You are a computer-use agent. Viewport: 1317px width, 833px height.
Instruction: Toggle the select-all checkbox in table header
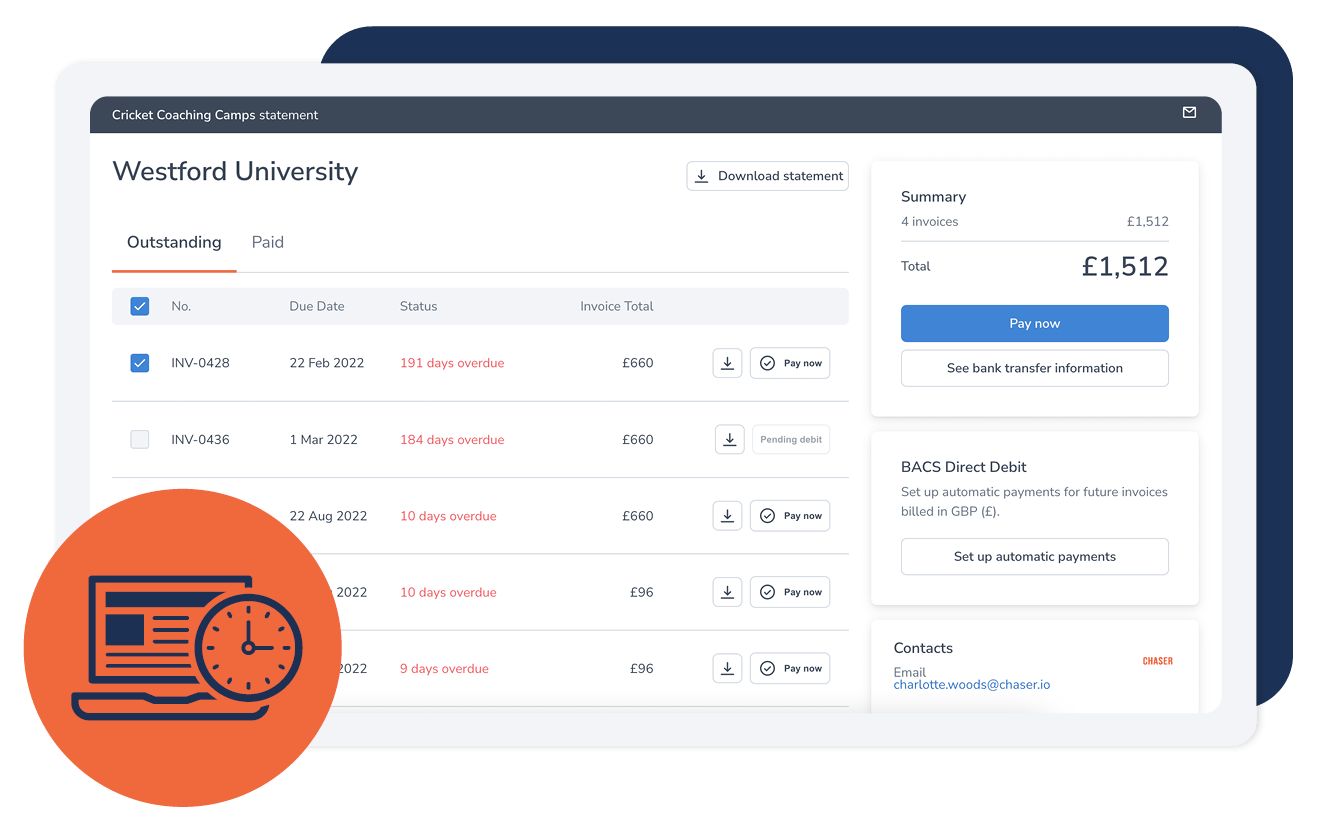click(x=140, y=307)
